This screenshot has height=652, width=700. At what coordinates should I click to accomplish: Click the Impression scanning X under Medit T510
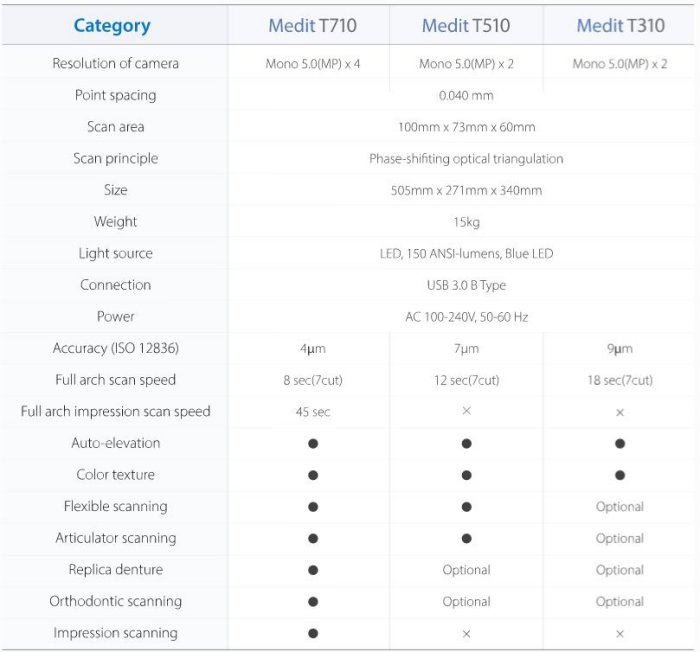pyautogui.click(x=466, y=633)
